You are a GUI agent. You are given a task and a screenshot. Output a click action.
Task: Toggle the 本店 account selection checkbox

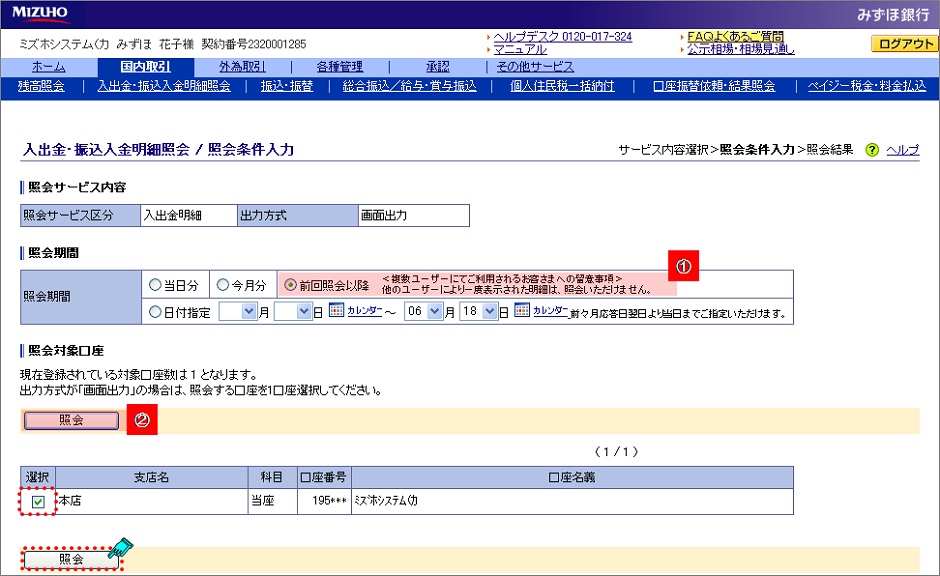(38, 502)
